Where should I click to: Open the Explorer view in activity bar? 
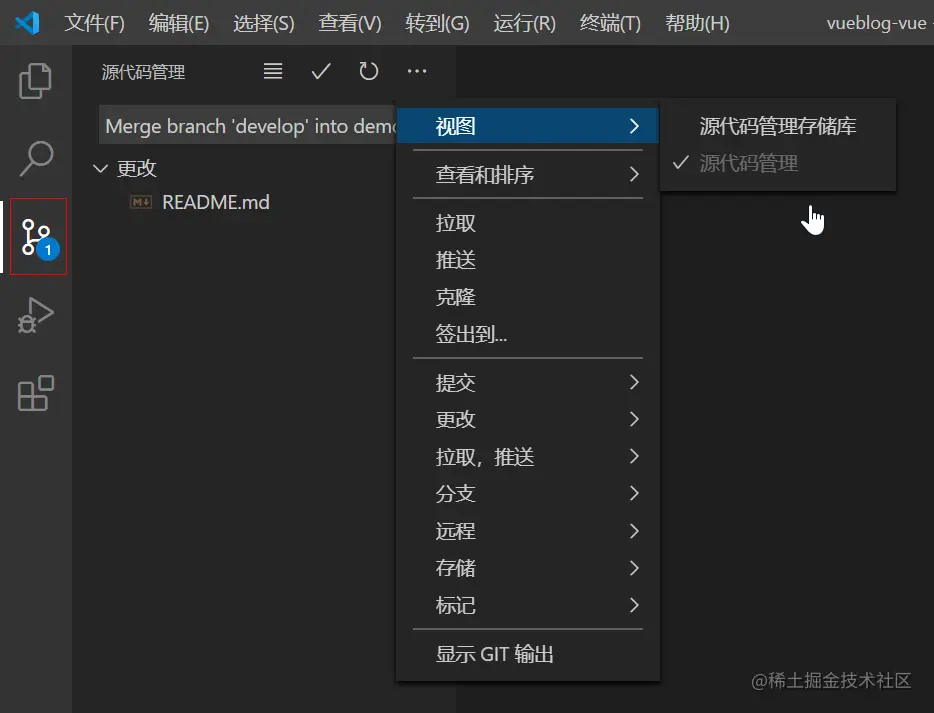point(36,80)
